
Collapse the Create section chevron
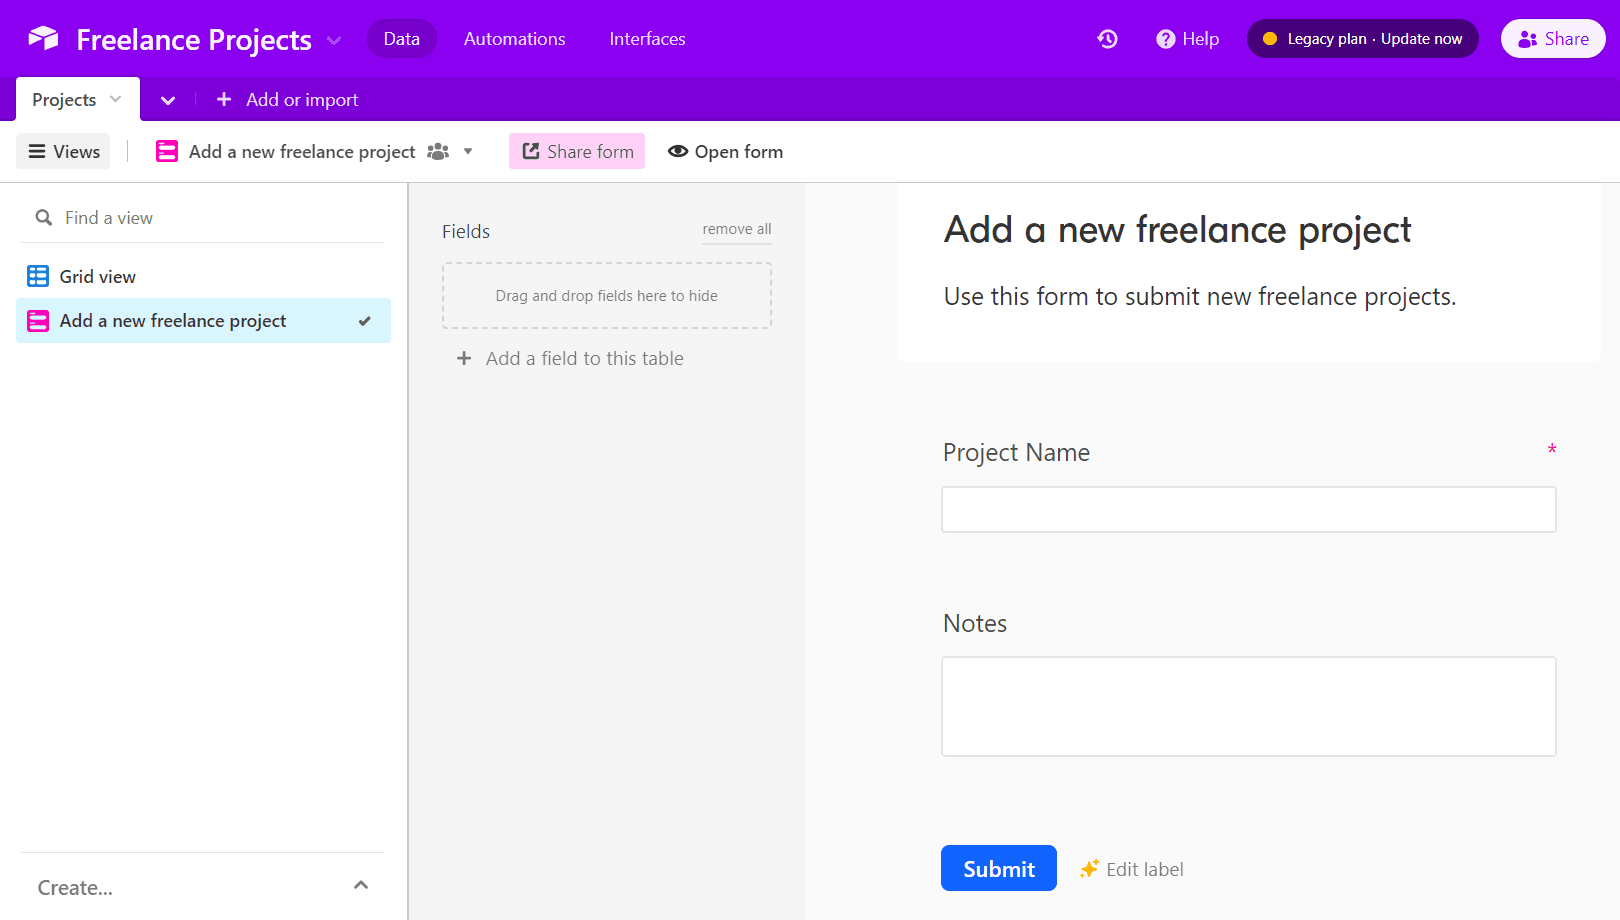click(x=362, y=886)
